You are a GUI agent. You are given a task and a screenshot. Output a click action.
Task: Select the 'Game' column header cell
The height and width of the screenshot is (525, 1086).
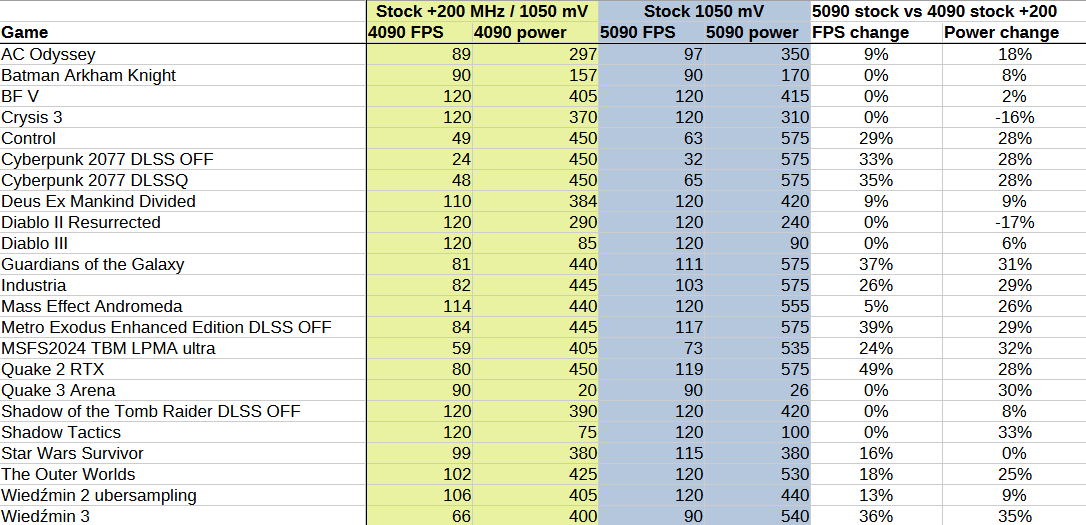coord(183,33)
